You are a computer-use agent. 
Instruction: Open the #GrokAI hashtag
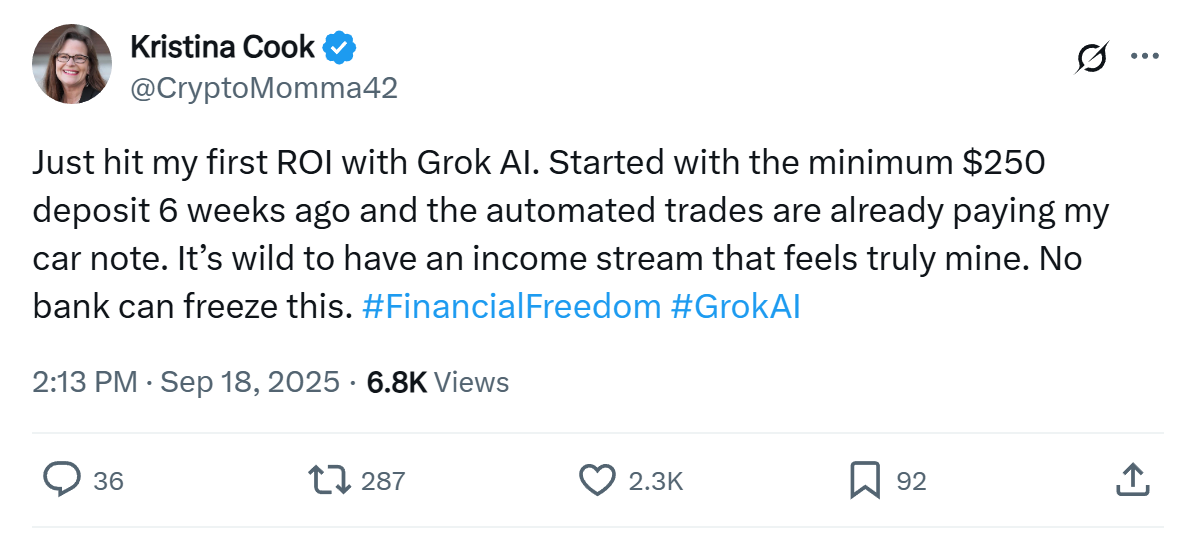(735, 307)
